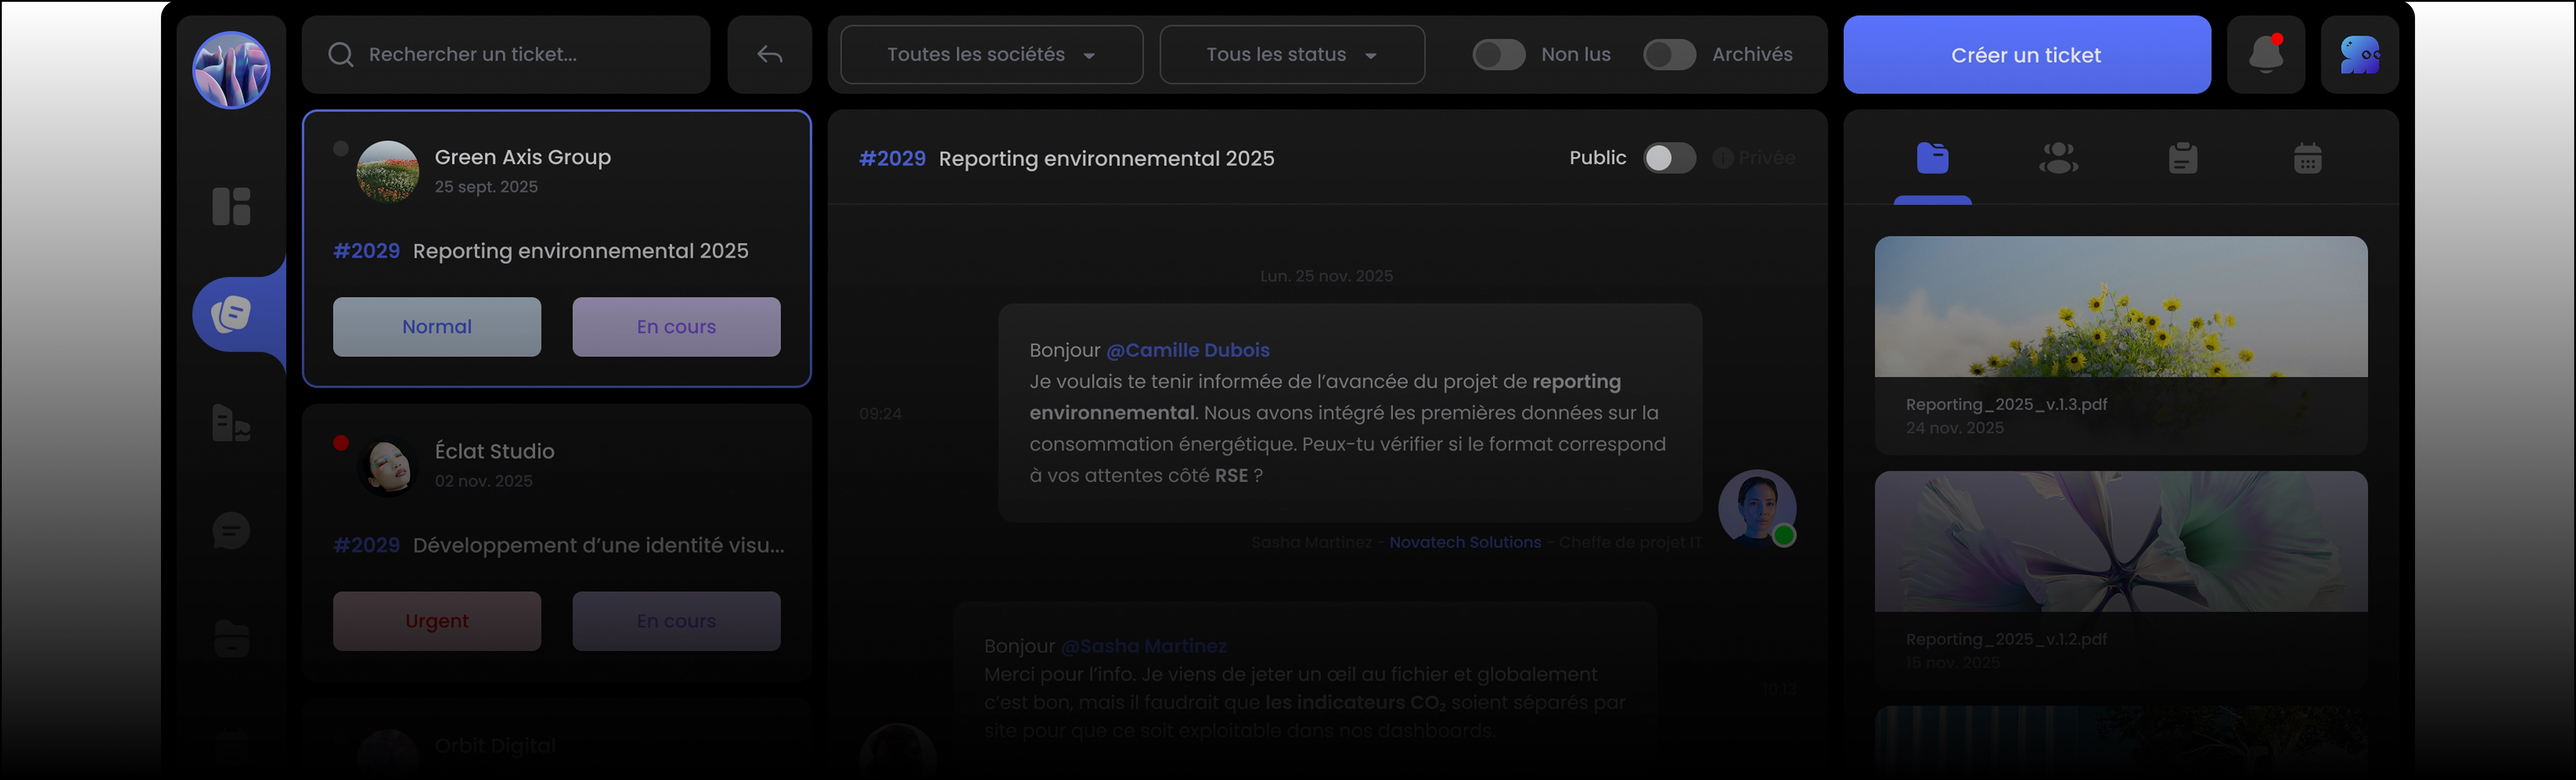Focus the Rechercher un ticket search field
The image size is (2576, 780).
coord(506,55)
